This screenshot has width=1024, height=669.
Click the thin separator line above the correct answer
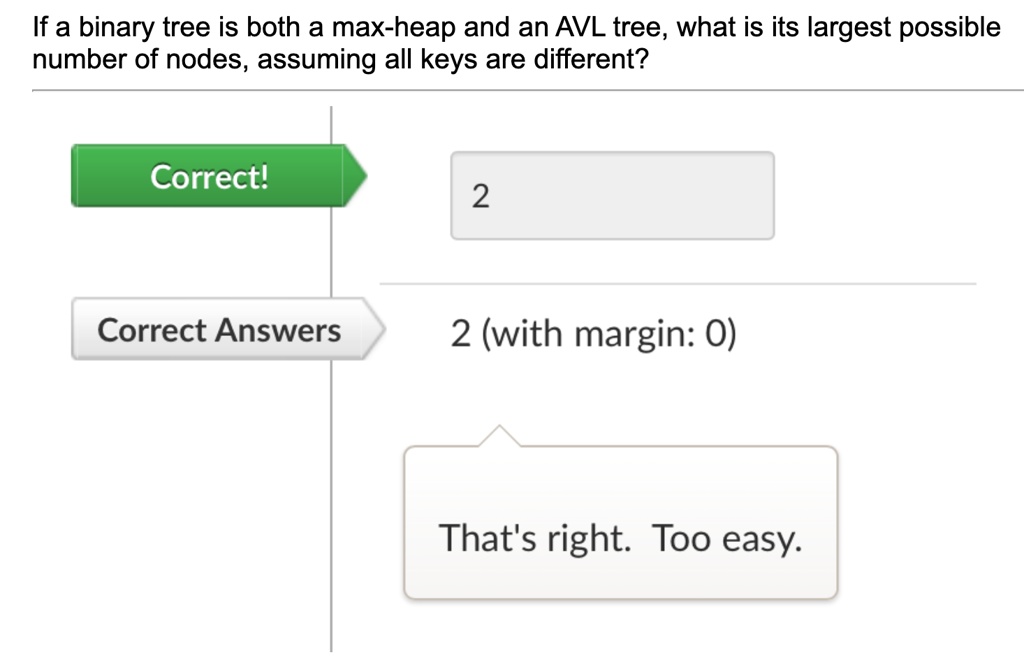[678, 284]
